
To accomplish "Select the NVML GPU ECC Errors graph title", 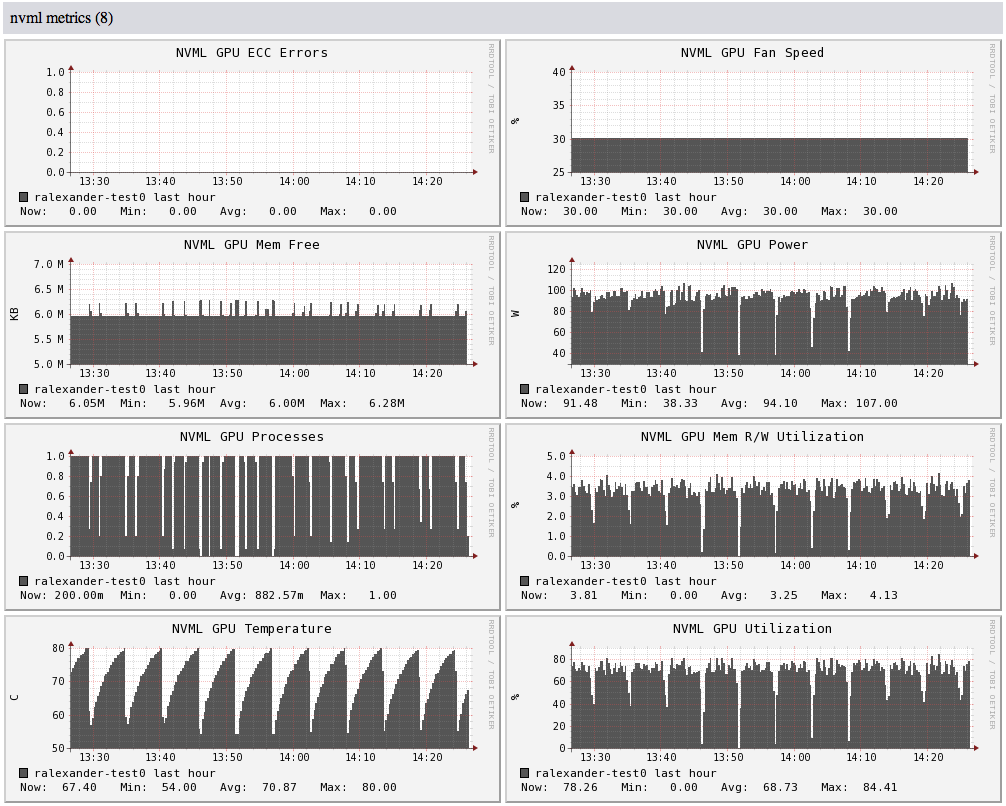I will (x=251, y=53).
